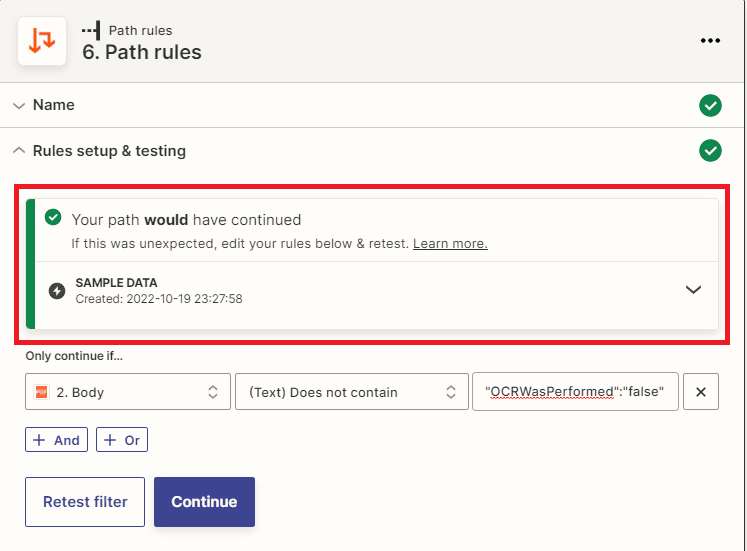Click the path branch icon beside Path rules
Viewport: 747px width, 551px height.
coord(91,30)
